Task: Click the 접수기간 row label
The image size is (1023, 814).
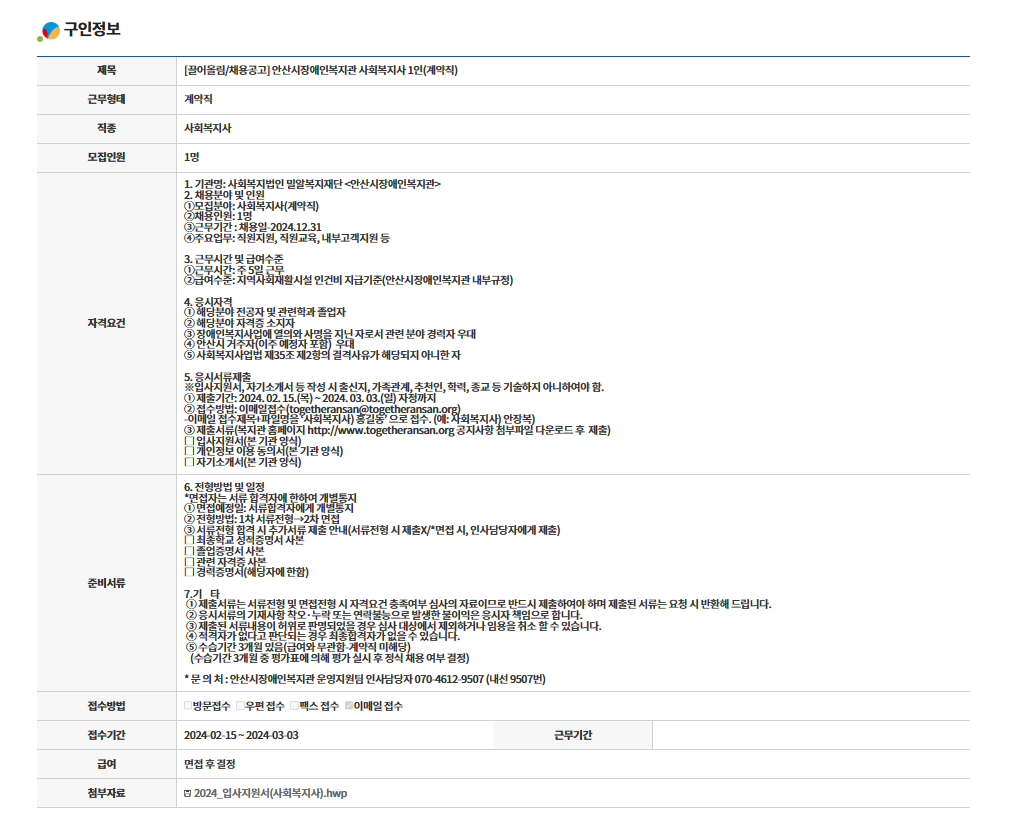Action: coord(106,735)
